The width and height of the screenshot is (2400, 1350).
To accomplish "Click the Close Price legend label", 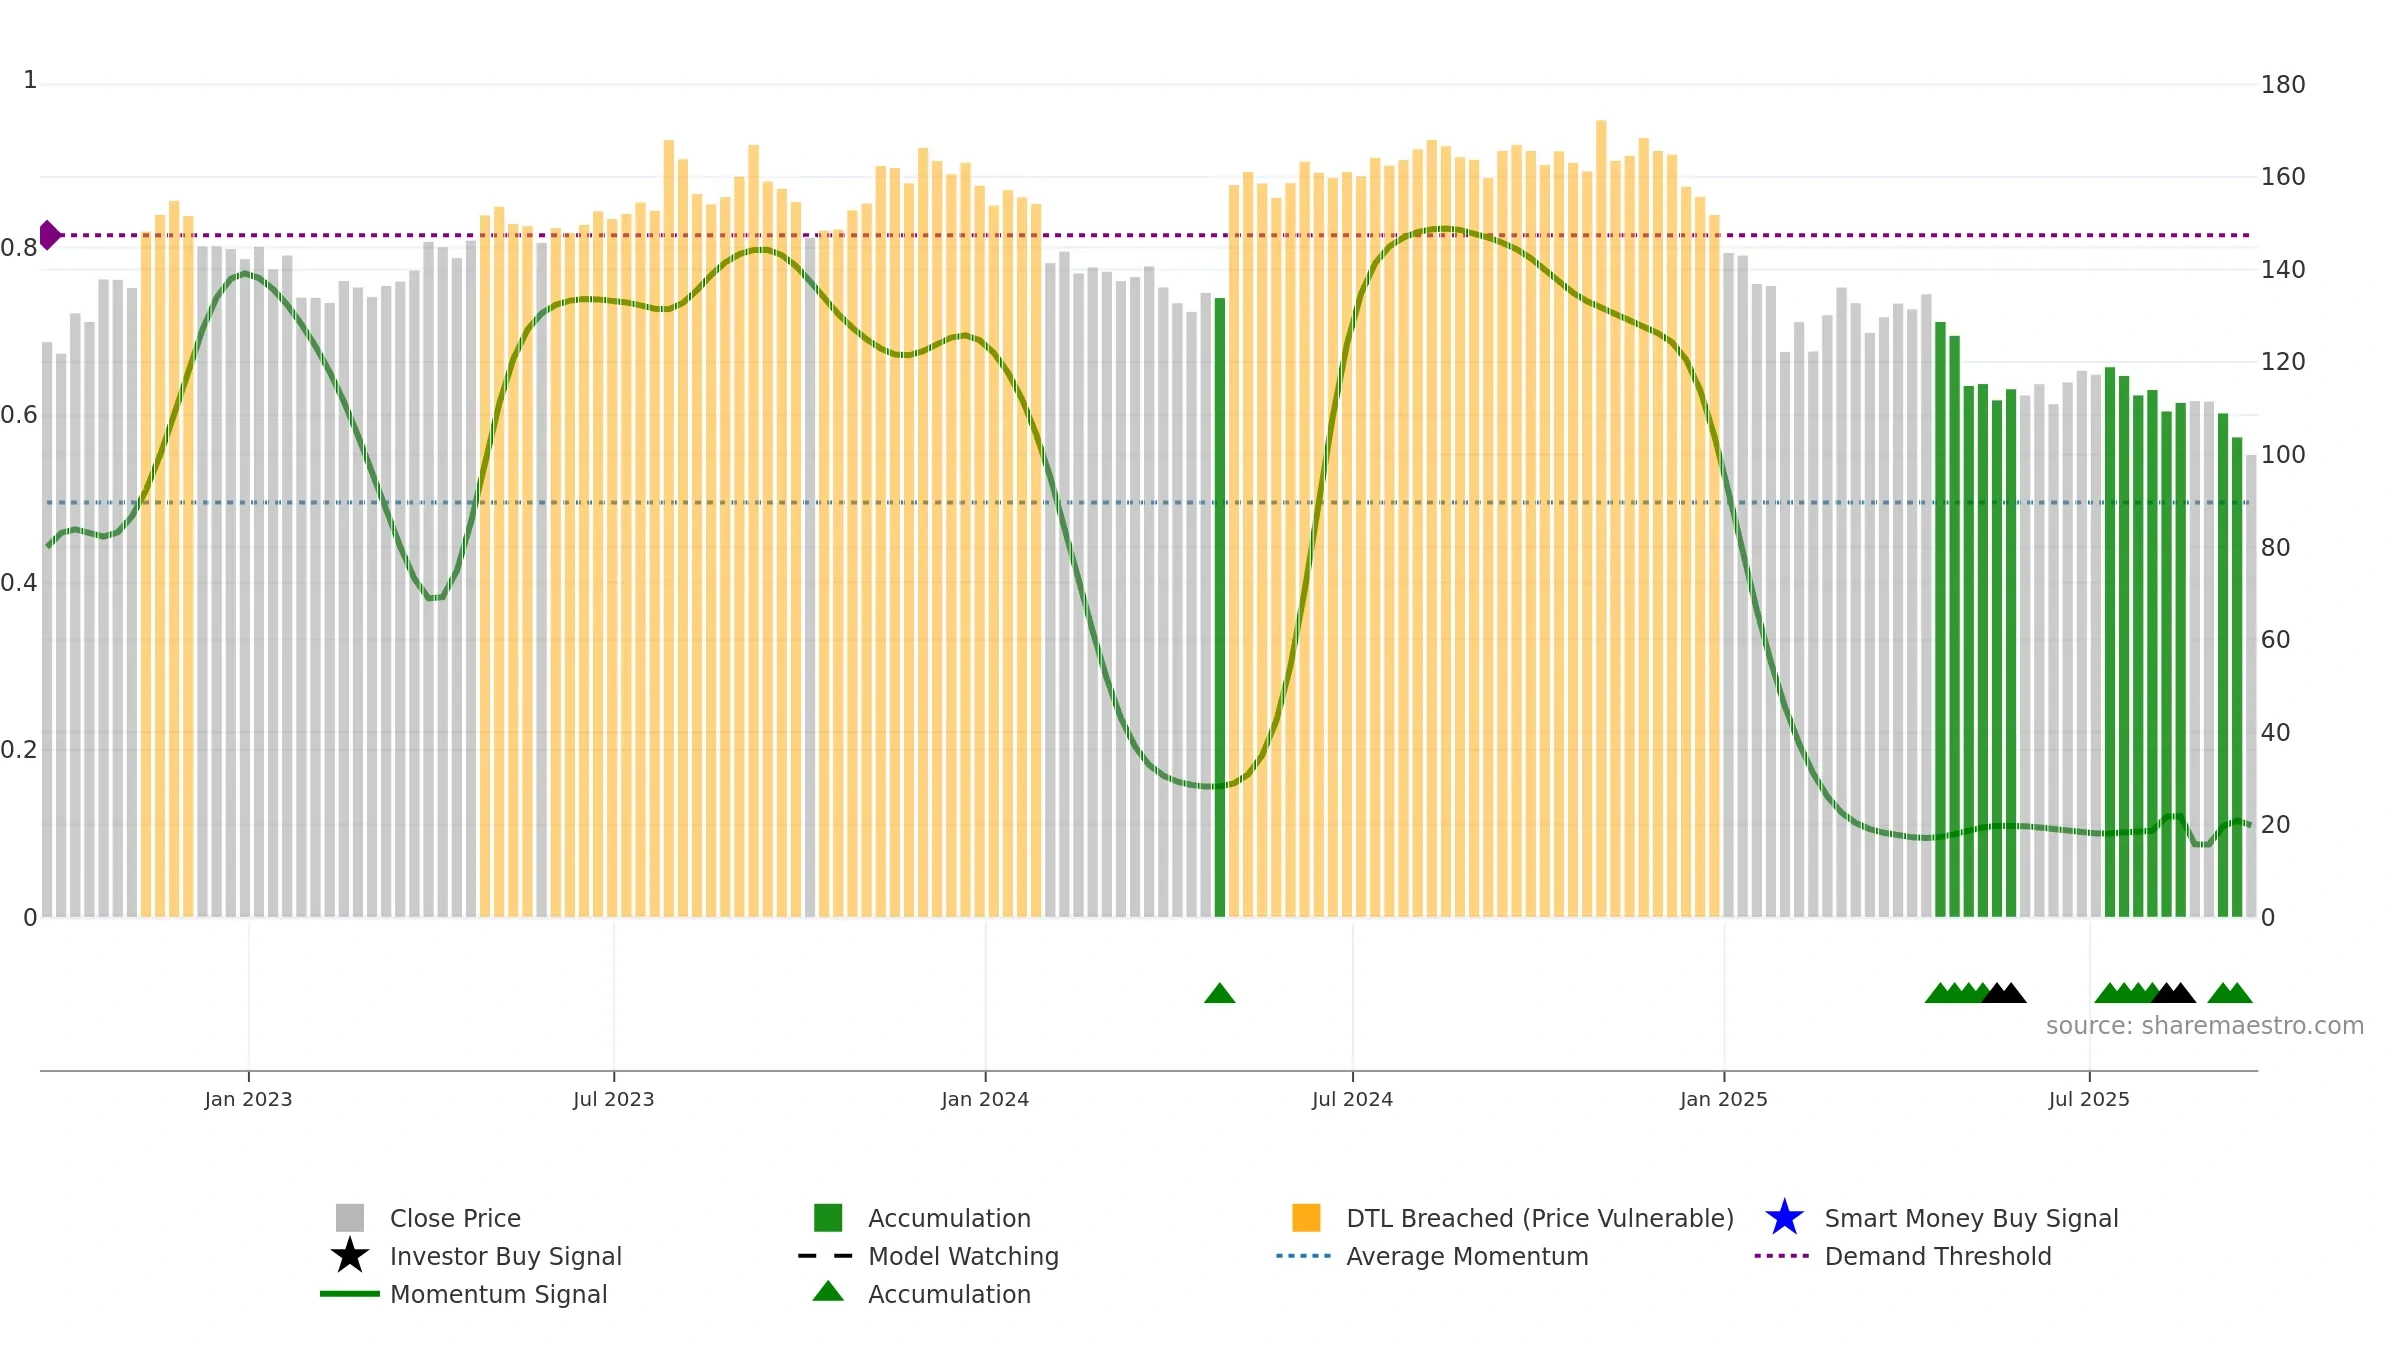I will [455, 1218].
